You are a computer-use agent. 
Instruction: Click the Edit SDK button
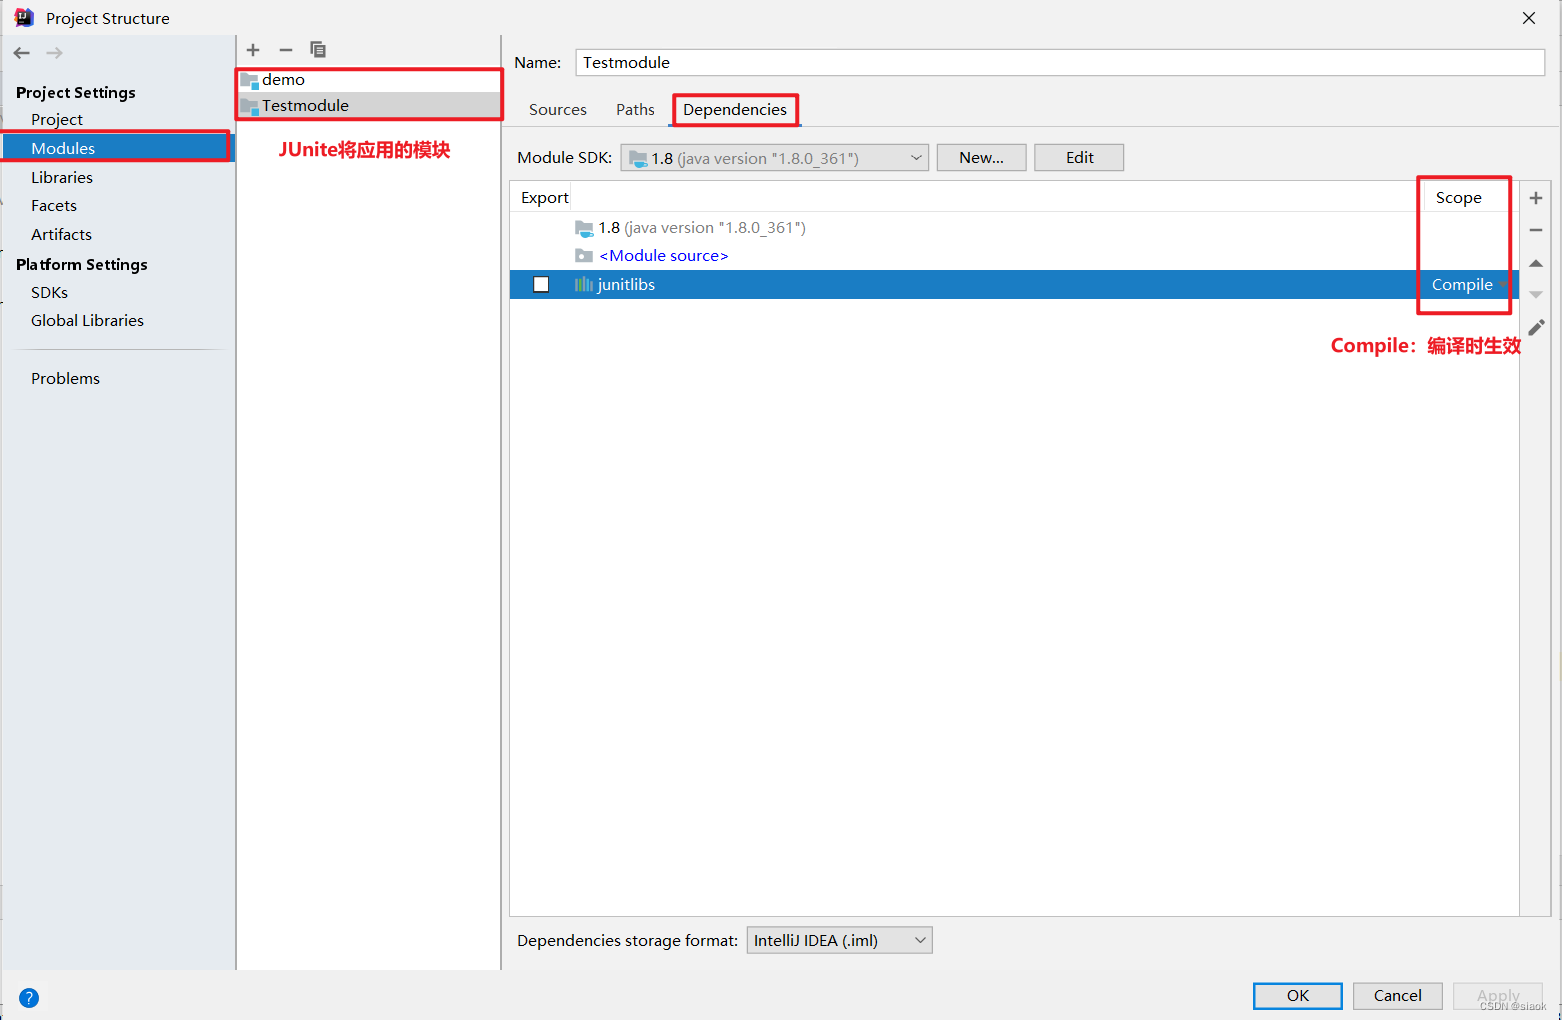pyautogui.click(x=1079, y=158)
